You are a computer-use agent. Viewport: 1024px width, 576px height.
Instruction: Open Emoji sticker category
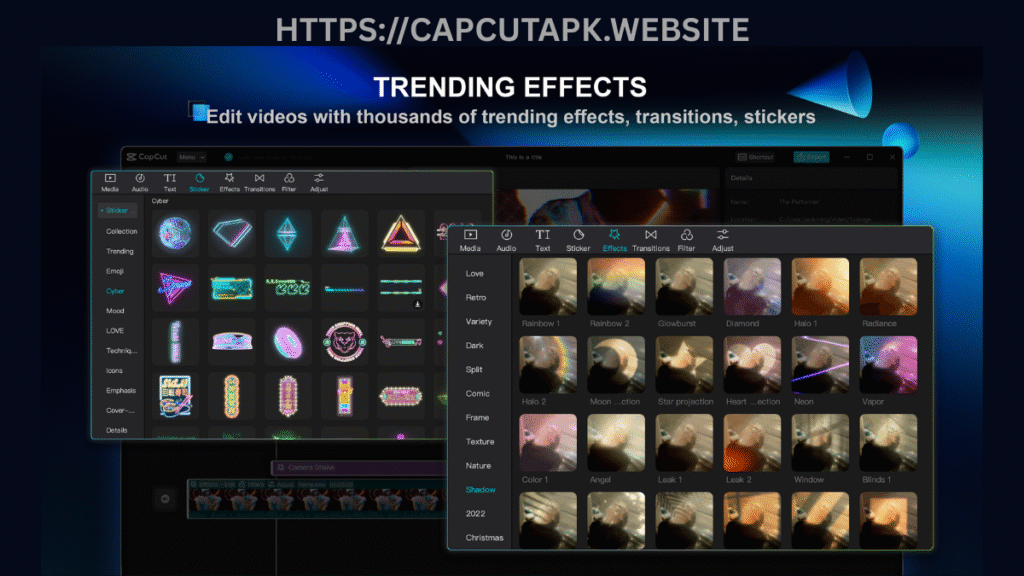coord(114,271)
